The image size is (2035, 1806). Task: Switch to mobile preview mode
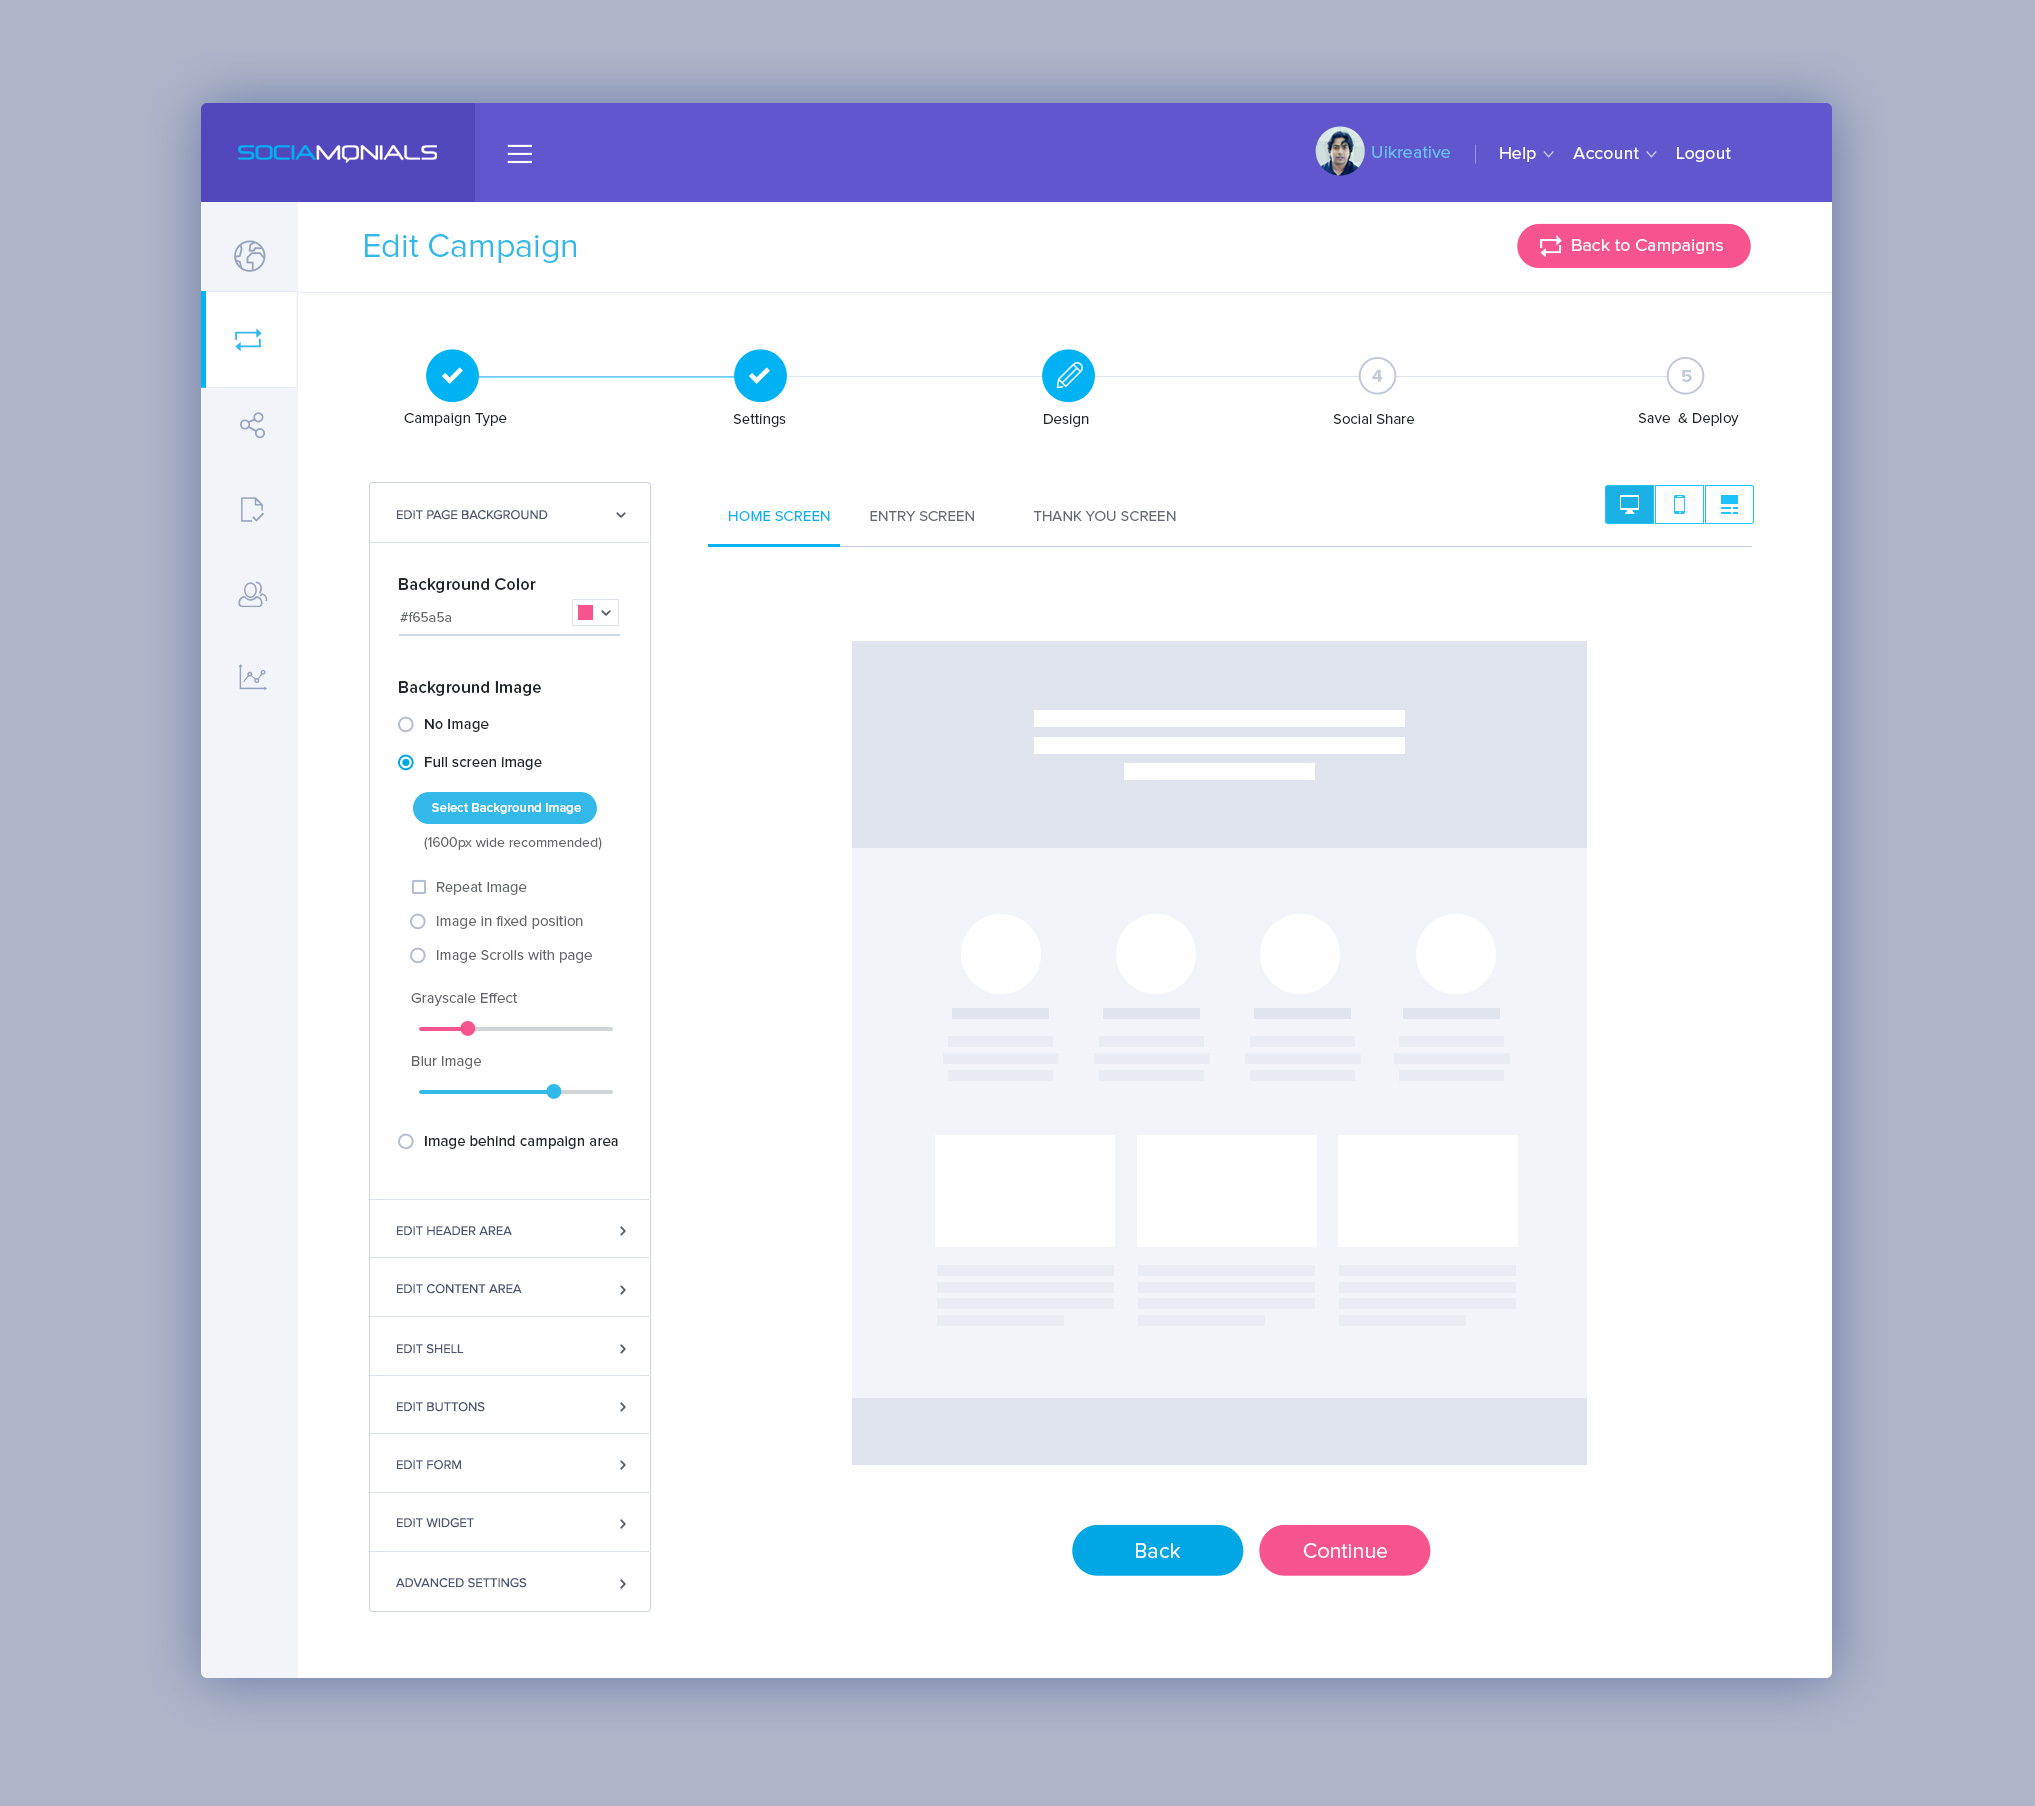coord(1678,504)
